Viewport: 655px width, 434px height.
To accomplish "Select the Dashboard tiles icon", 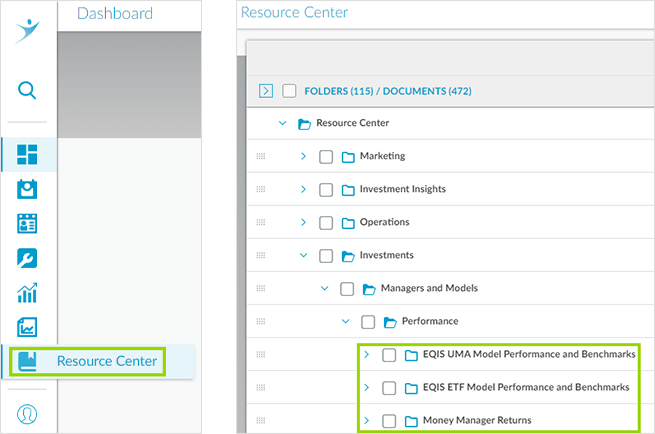I will [x=27, y=154].
